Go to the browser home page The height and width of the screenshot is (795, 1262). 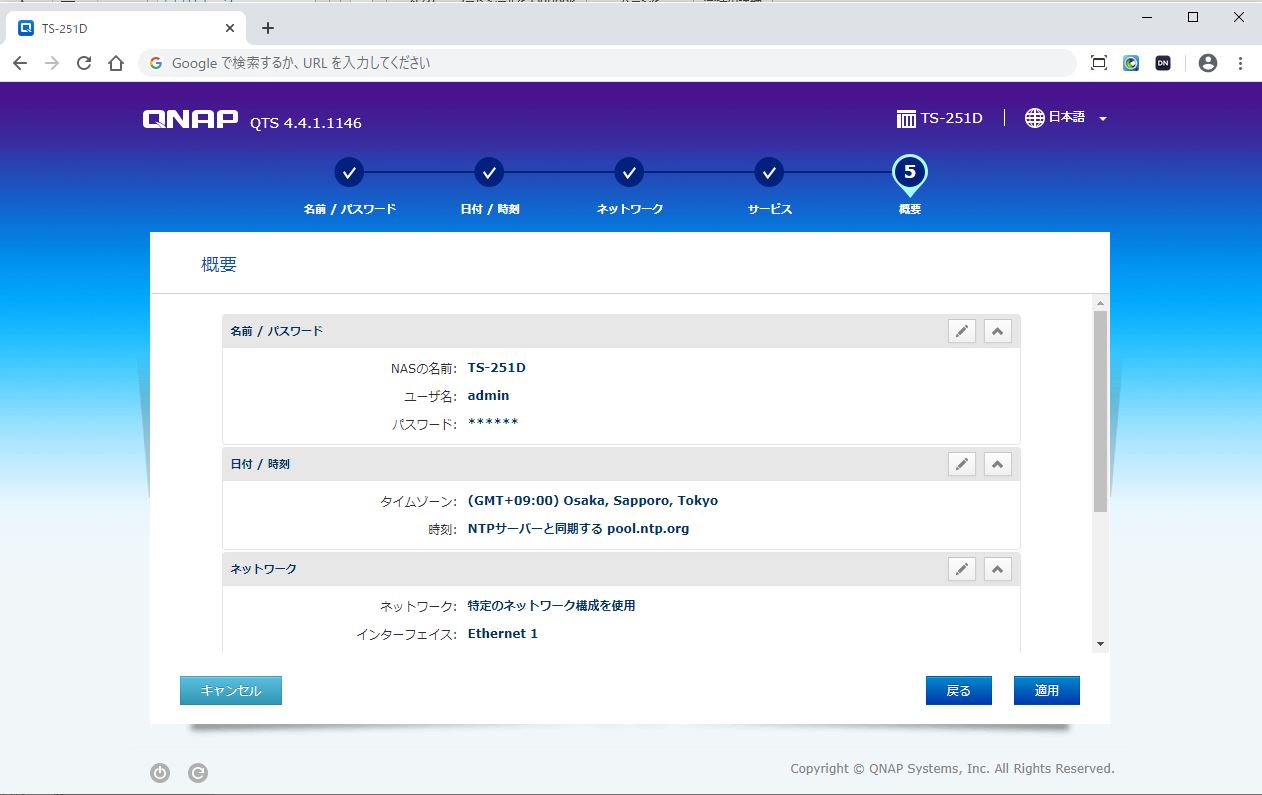pos(116,63)
